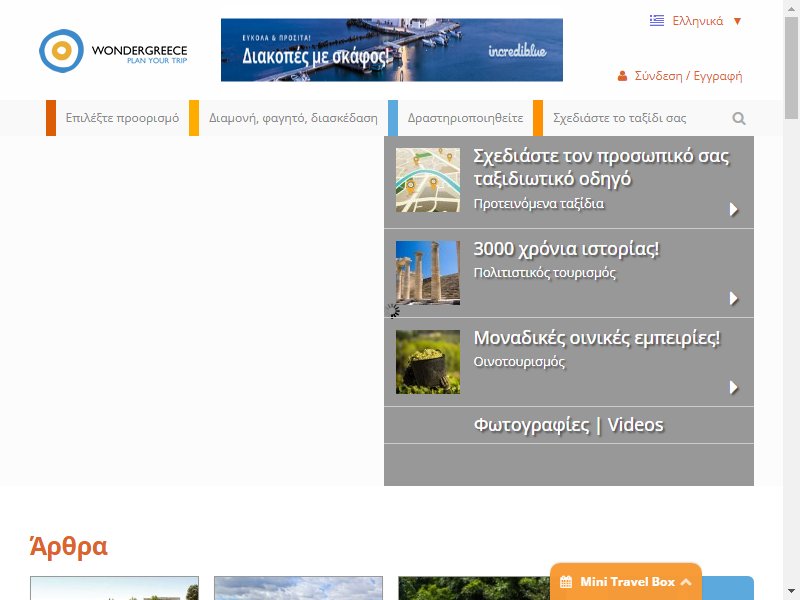Open the Δραστηριοποιηθείτε menu
Image resolution: width=800 pixels, height=600 pixels.
click(465, 118)
